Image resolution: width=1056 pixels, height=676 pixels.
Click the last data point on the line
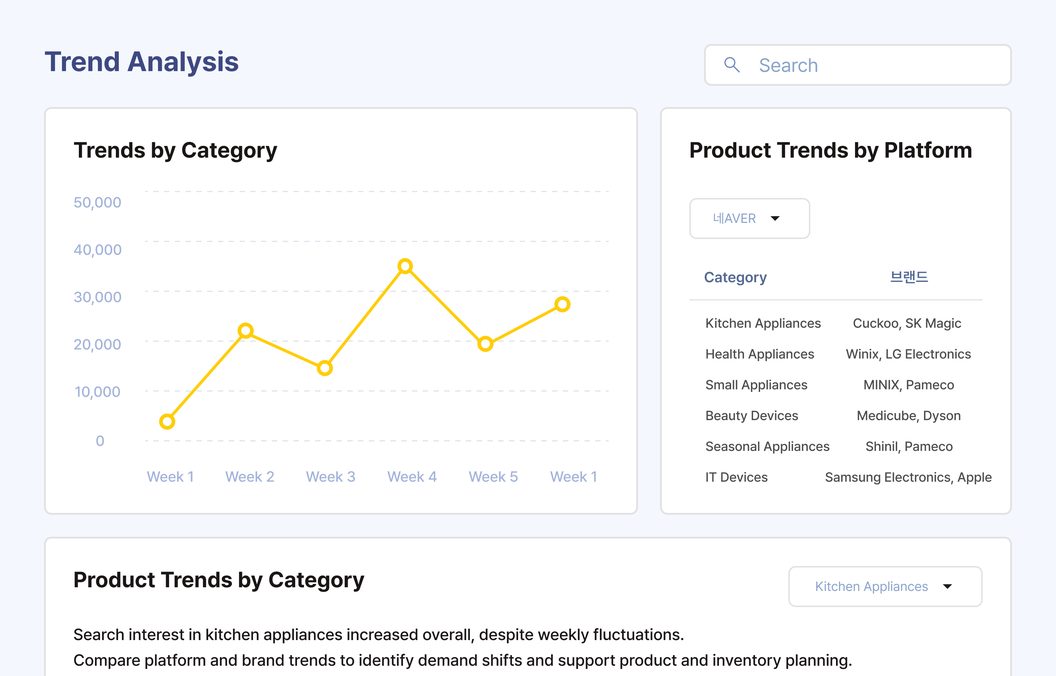pos(562,304)
